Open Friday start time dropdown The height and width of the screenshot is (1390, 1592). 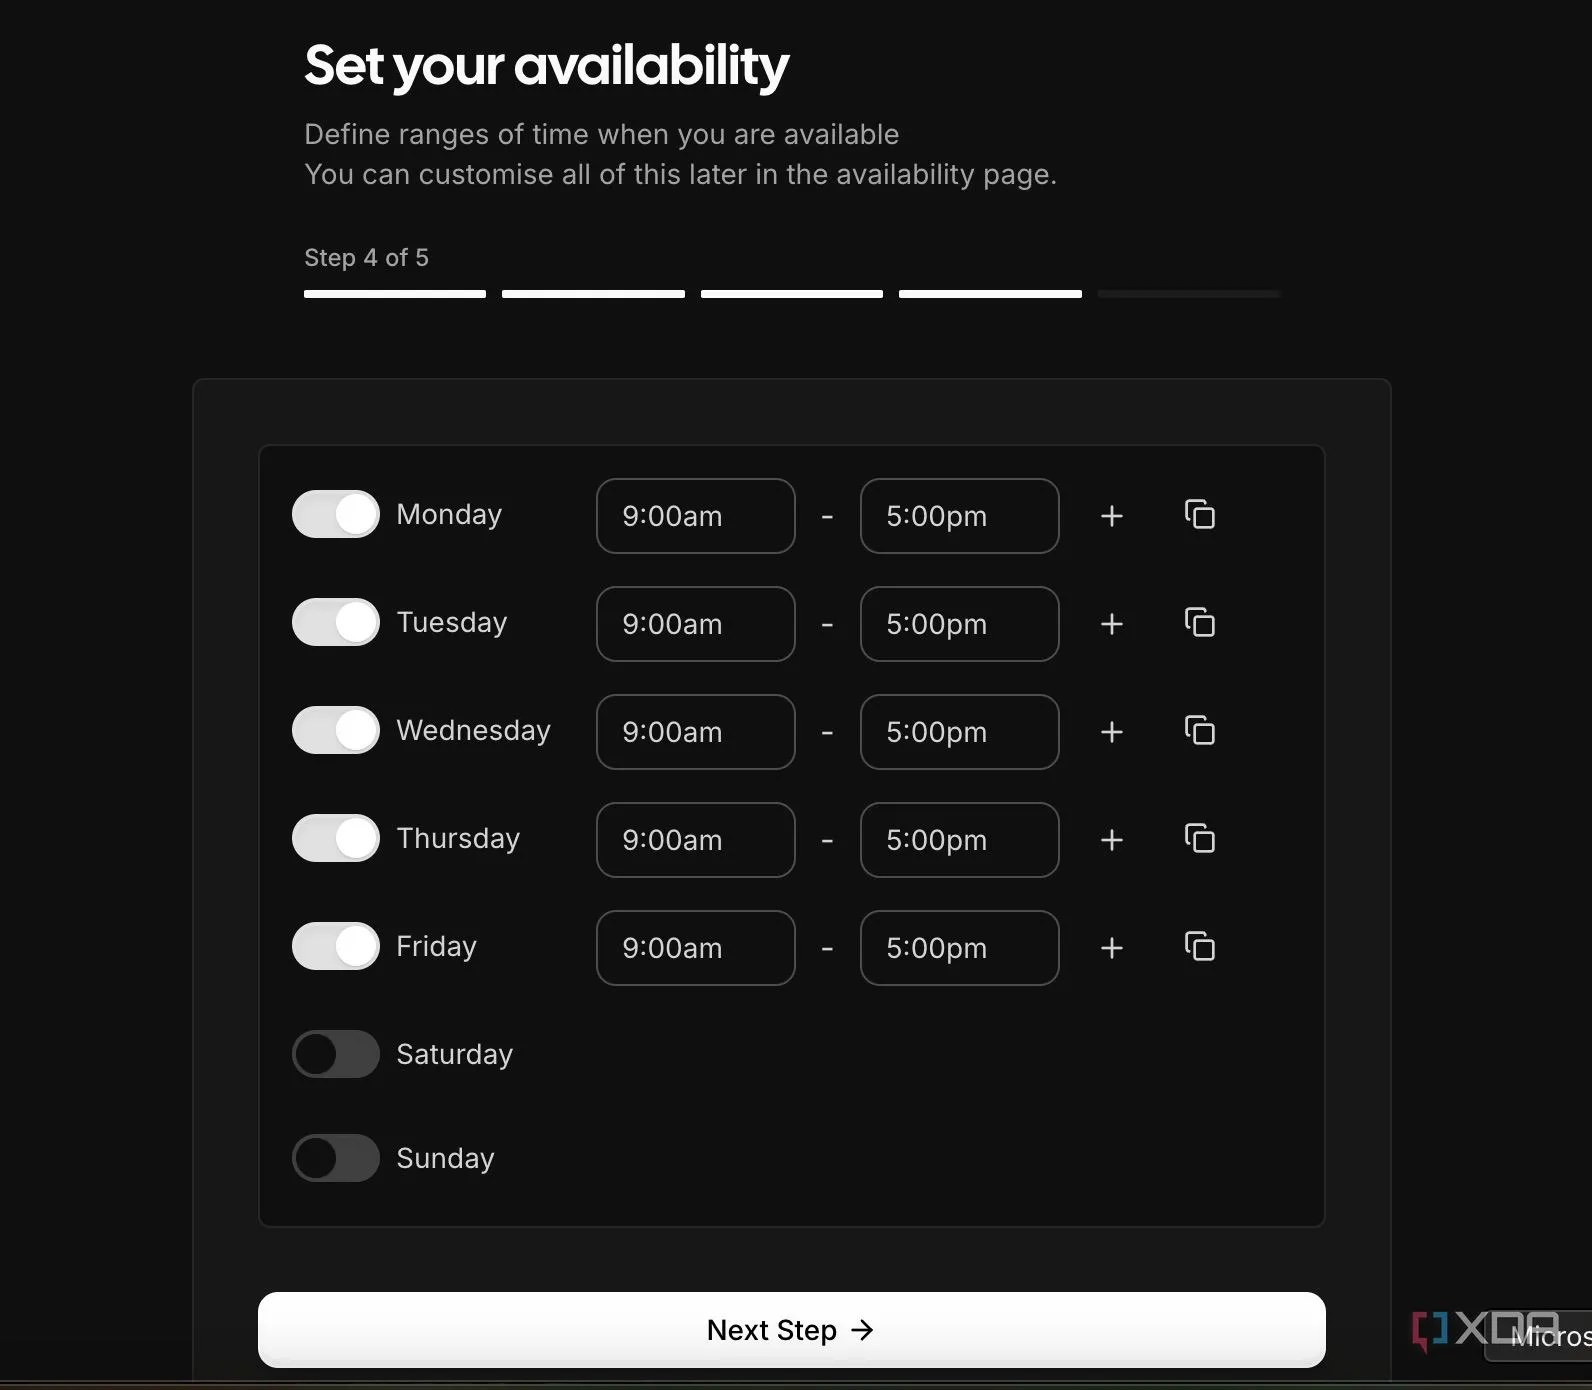click(695, 948)
